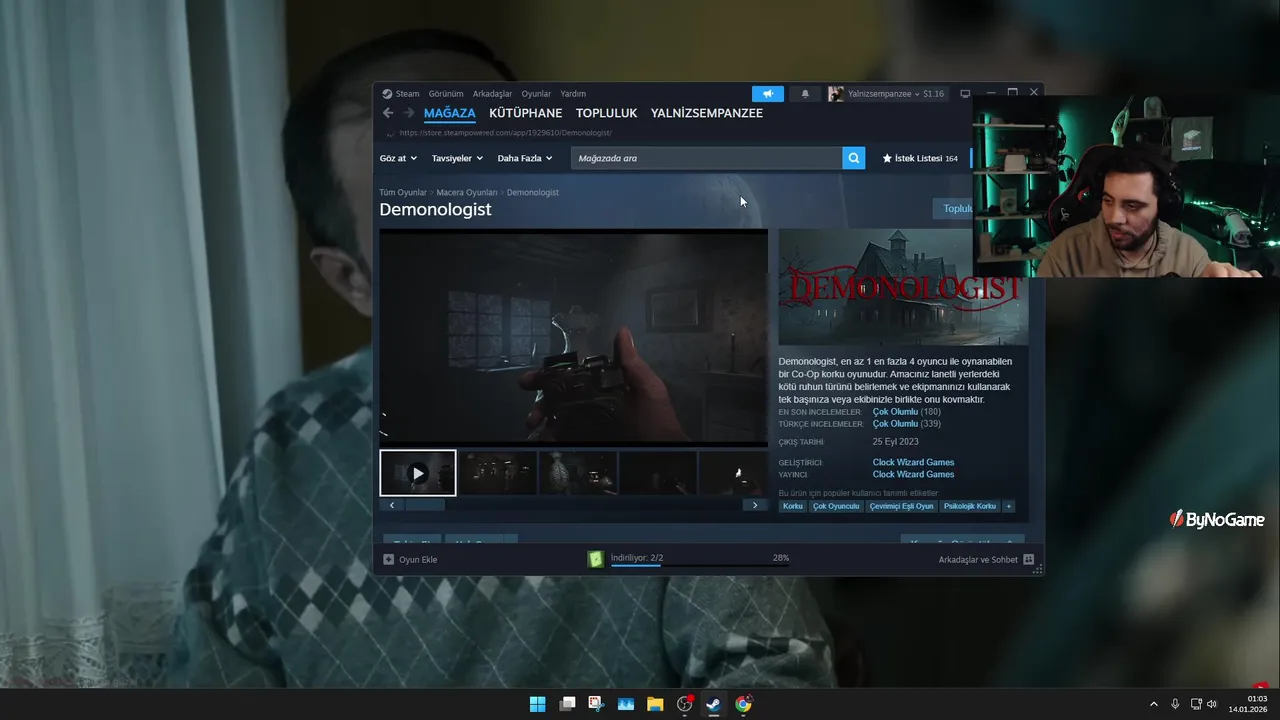Open the Steam menu
This screenshot has height=720, width=1280.
pos(408,94)
